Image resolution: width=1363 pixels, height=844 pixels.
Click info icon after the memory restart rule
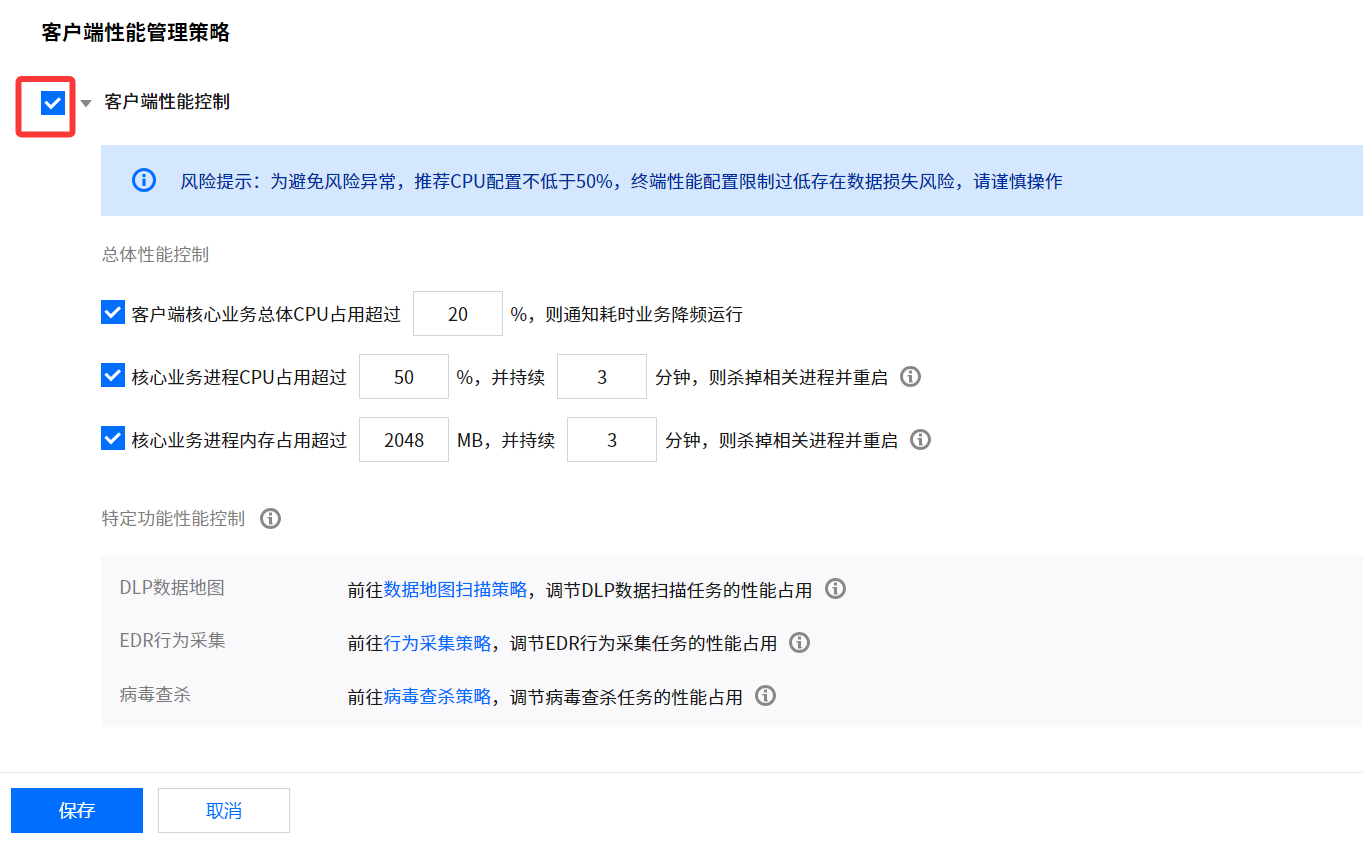click(920, 440)
